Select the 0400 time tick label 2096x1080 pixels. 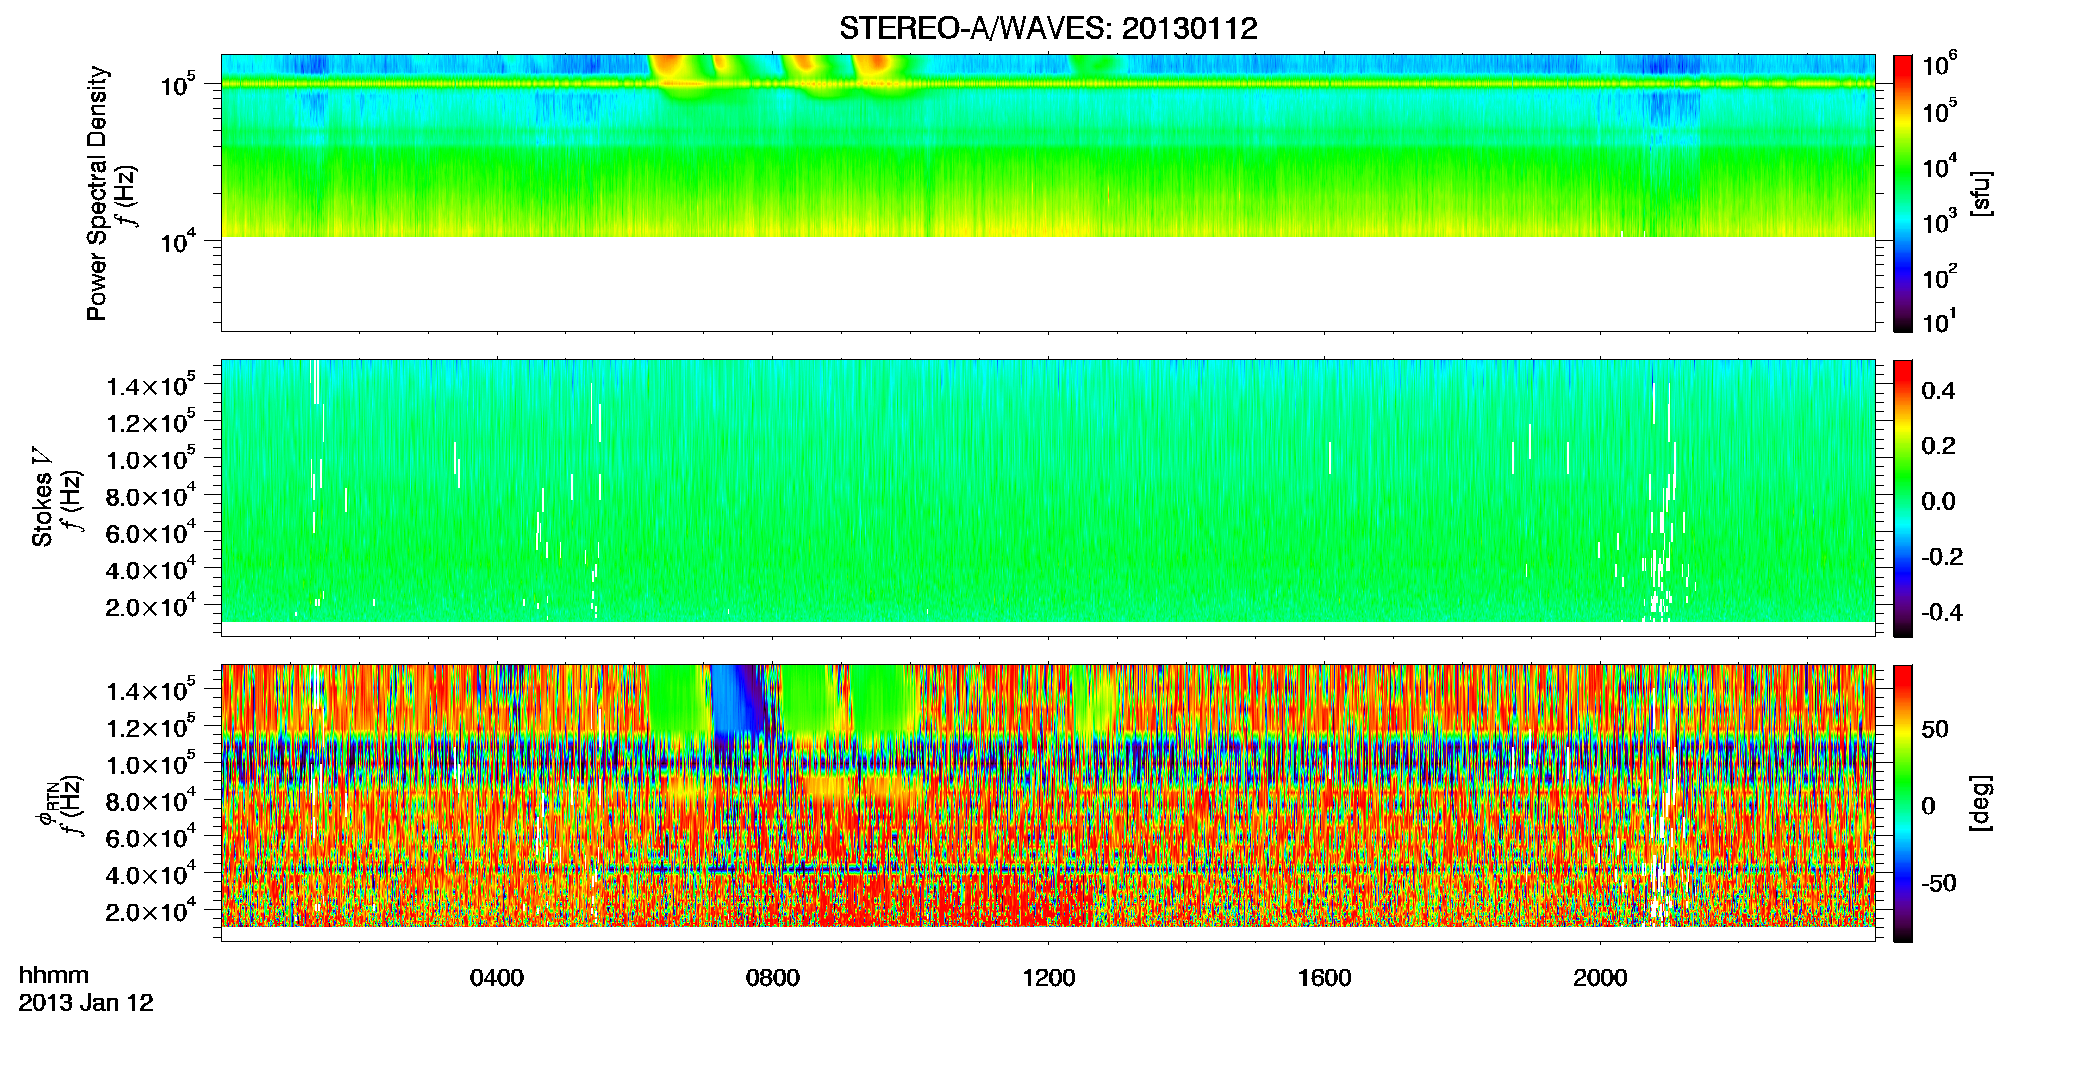click(x=497, y=977)
